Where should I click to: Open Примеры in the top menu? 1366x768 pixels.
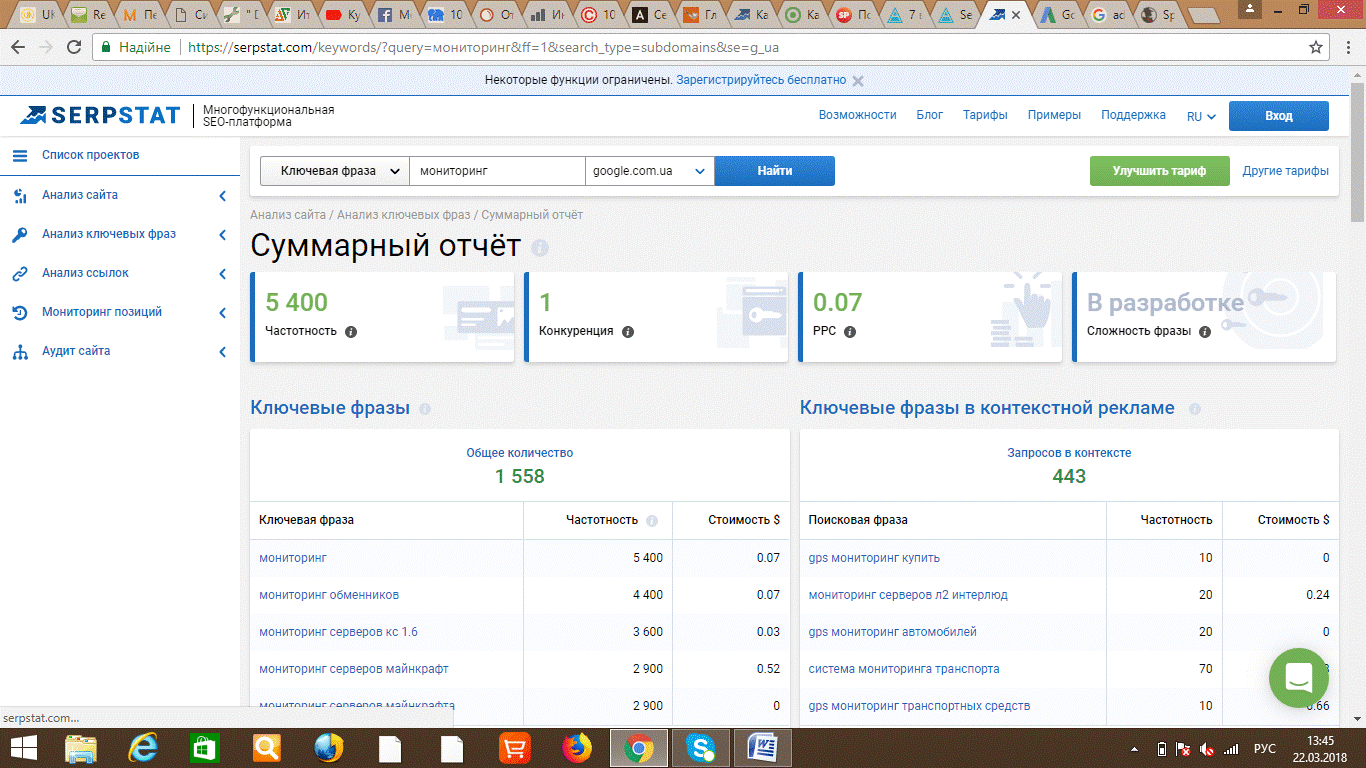[x=1054, y=115]
